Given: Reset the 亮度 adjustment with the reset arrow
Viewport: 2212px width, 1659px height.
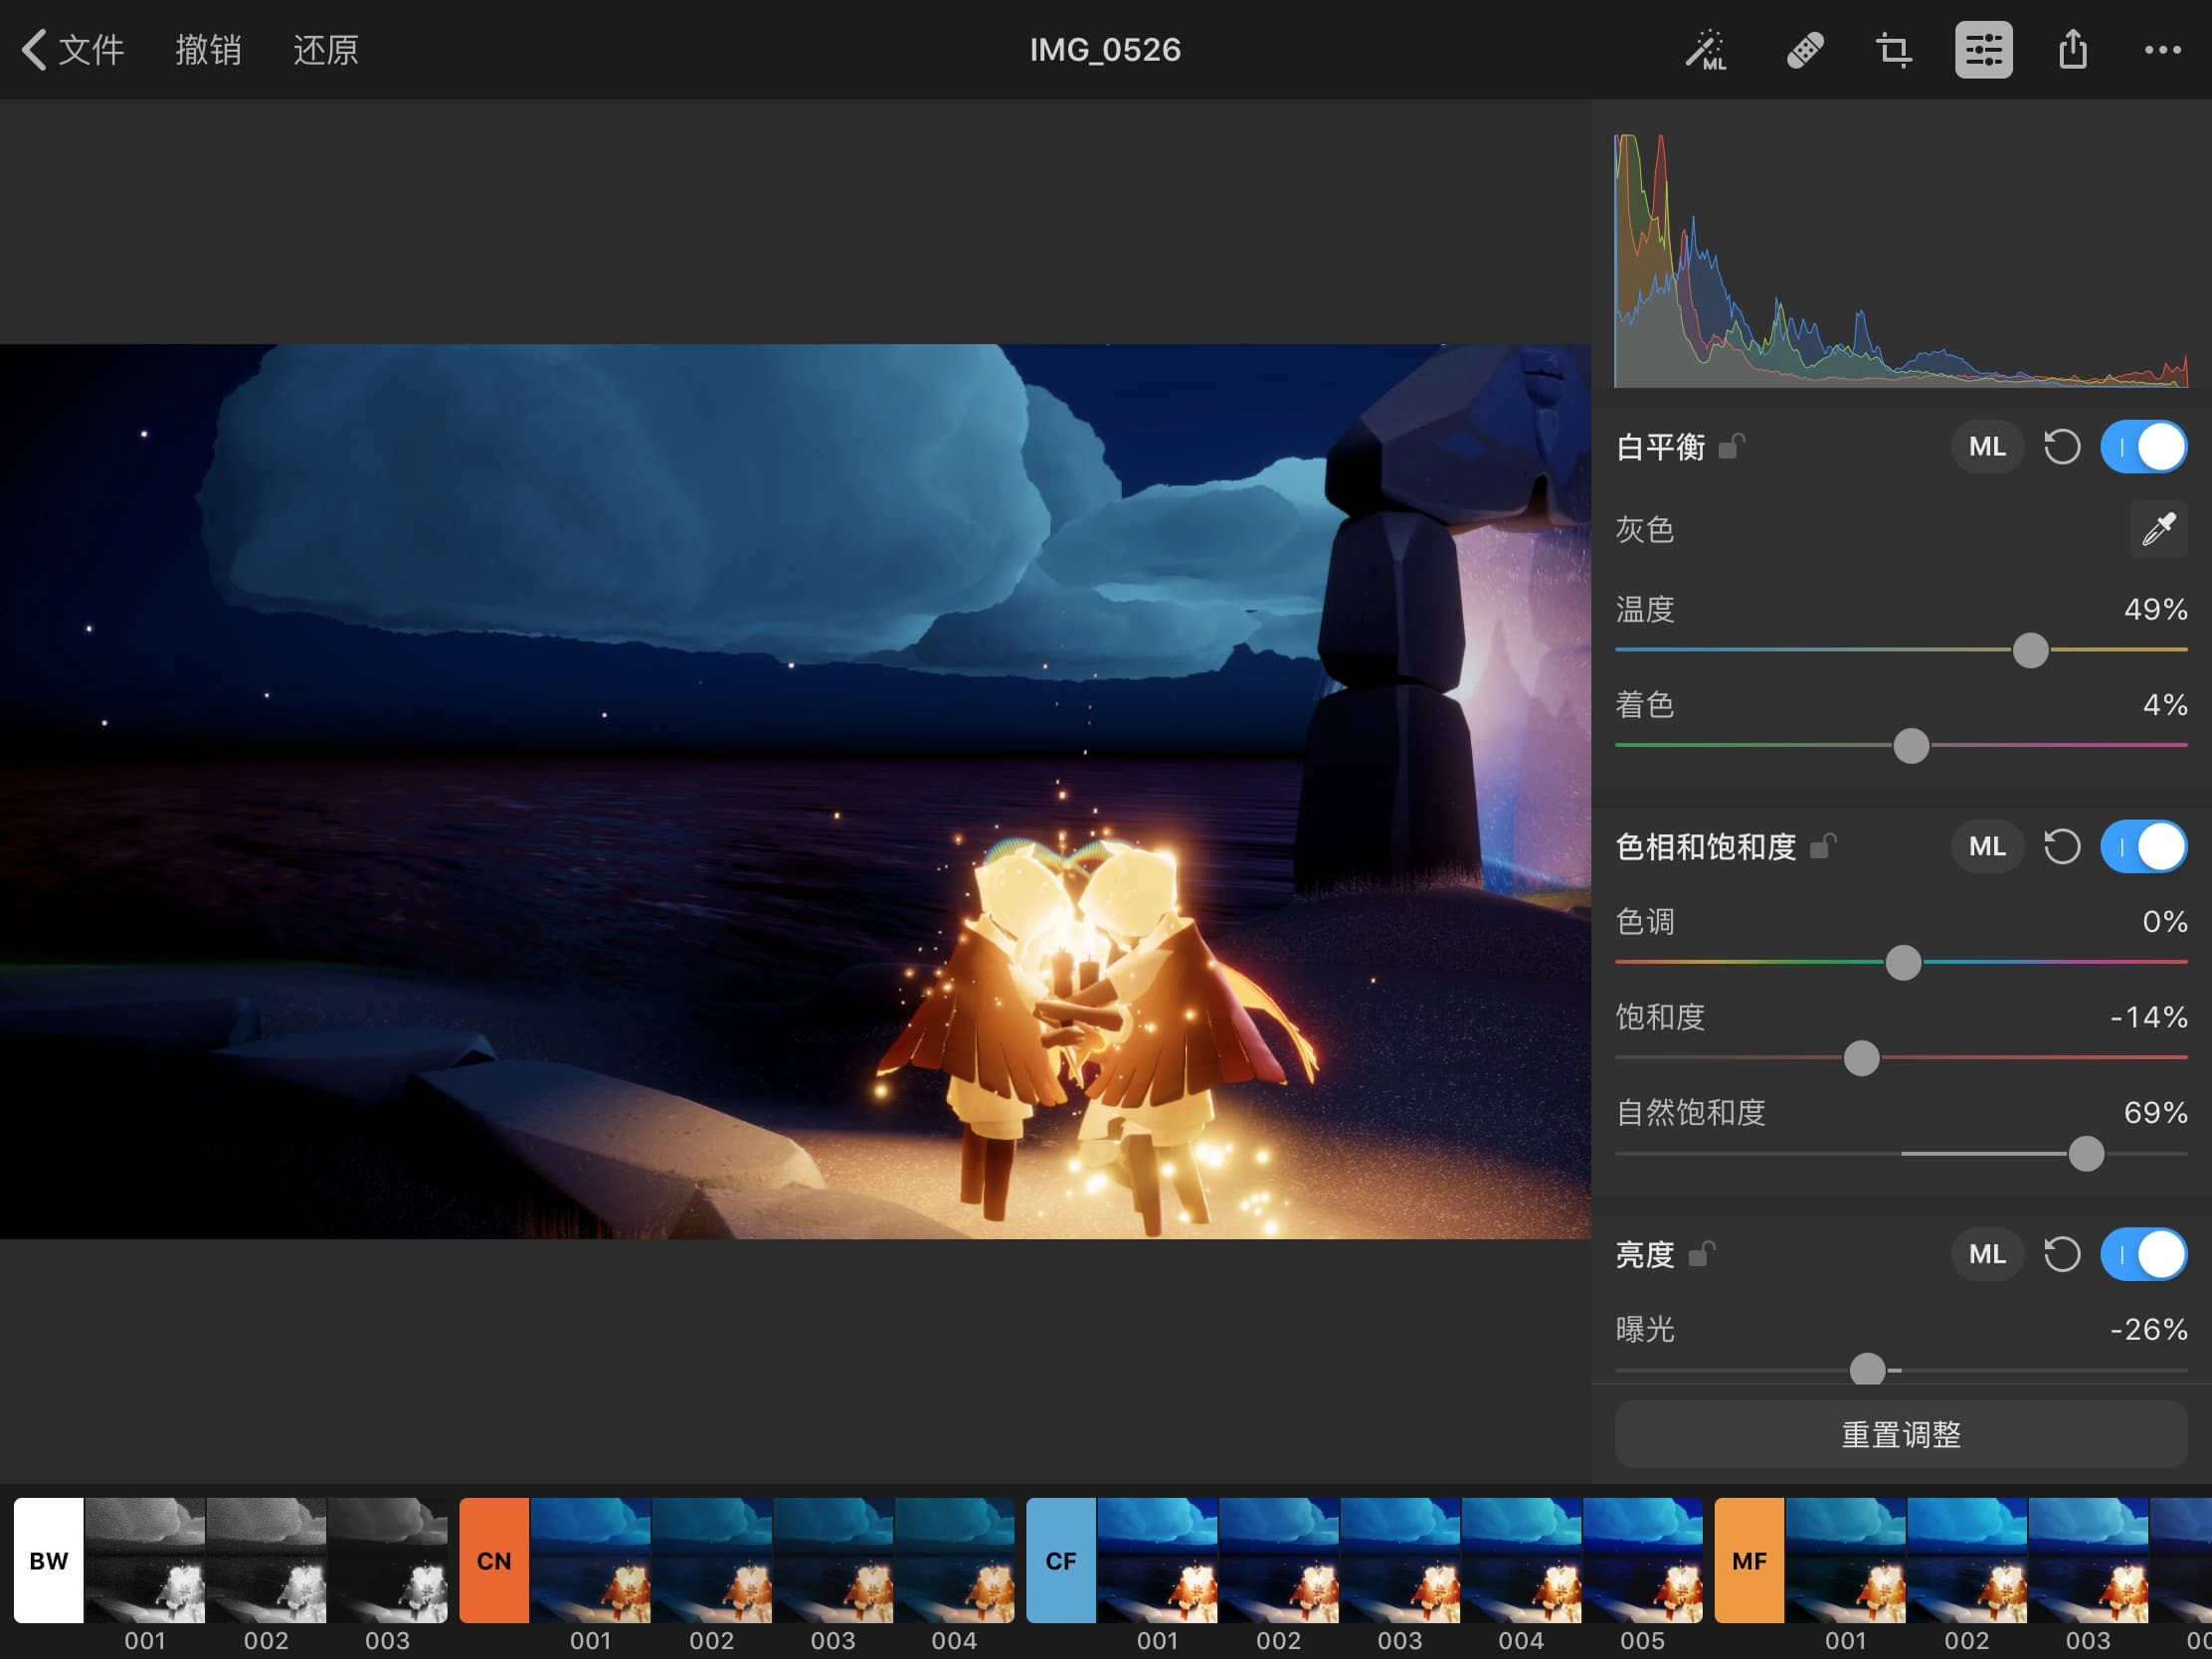Looking at the screenshot, I should coord(2062,1254).
